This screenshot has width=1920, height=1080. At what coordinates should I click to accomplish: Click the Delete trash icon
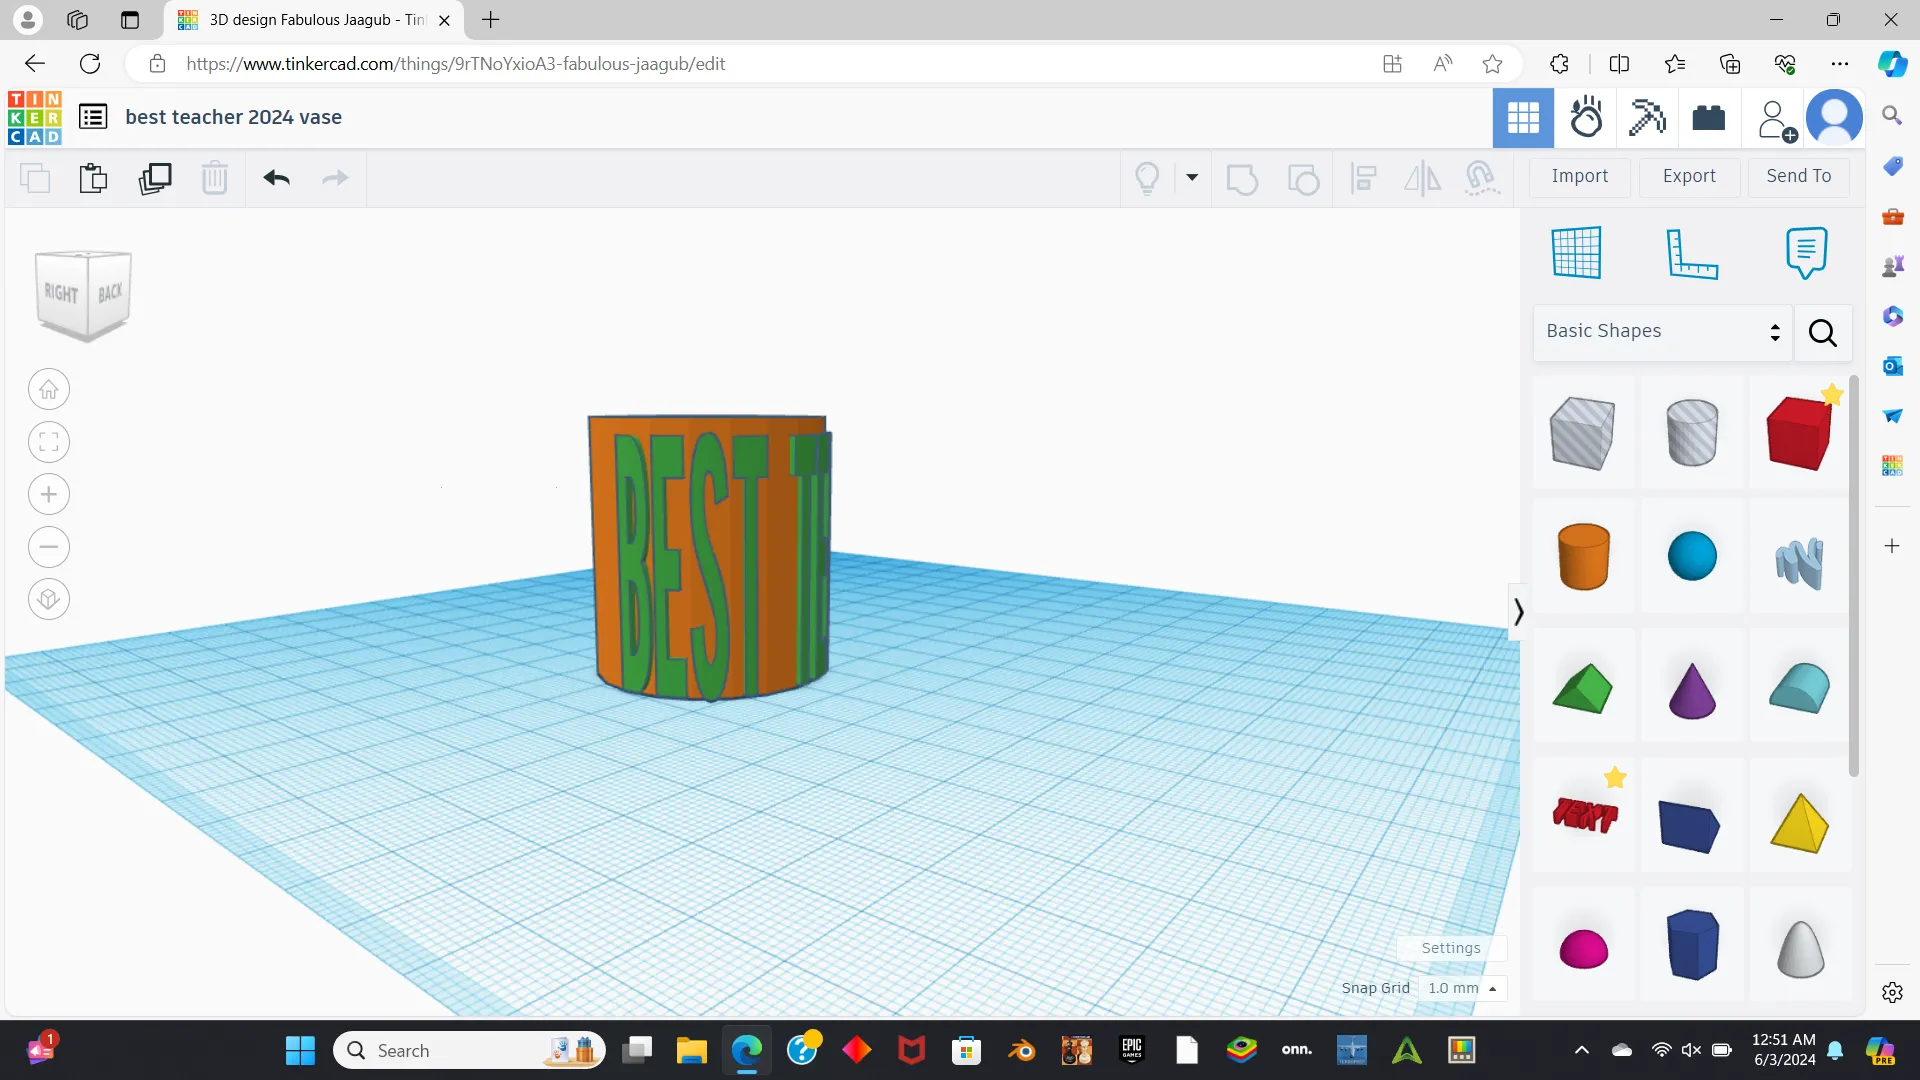(215, 178)
